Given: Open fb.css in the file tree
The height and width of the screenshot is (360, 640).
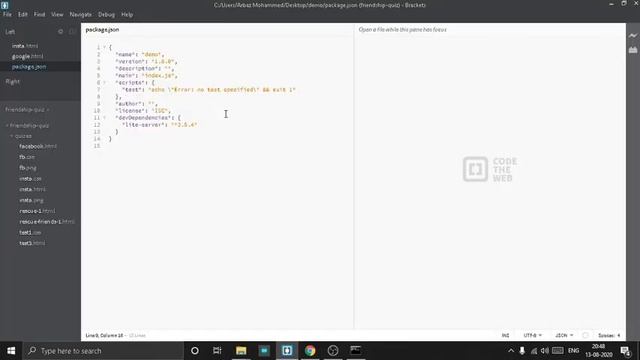Looking at the screenshot, I should 27,157.
